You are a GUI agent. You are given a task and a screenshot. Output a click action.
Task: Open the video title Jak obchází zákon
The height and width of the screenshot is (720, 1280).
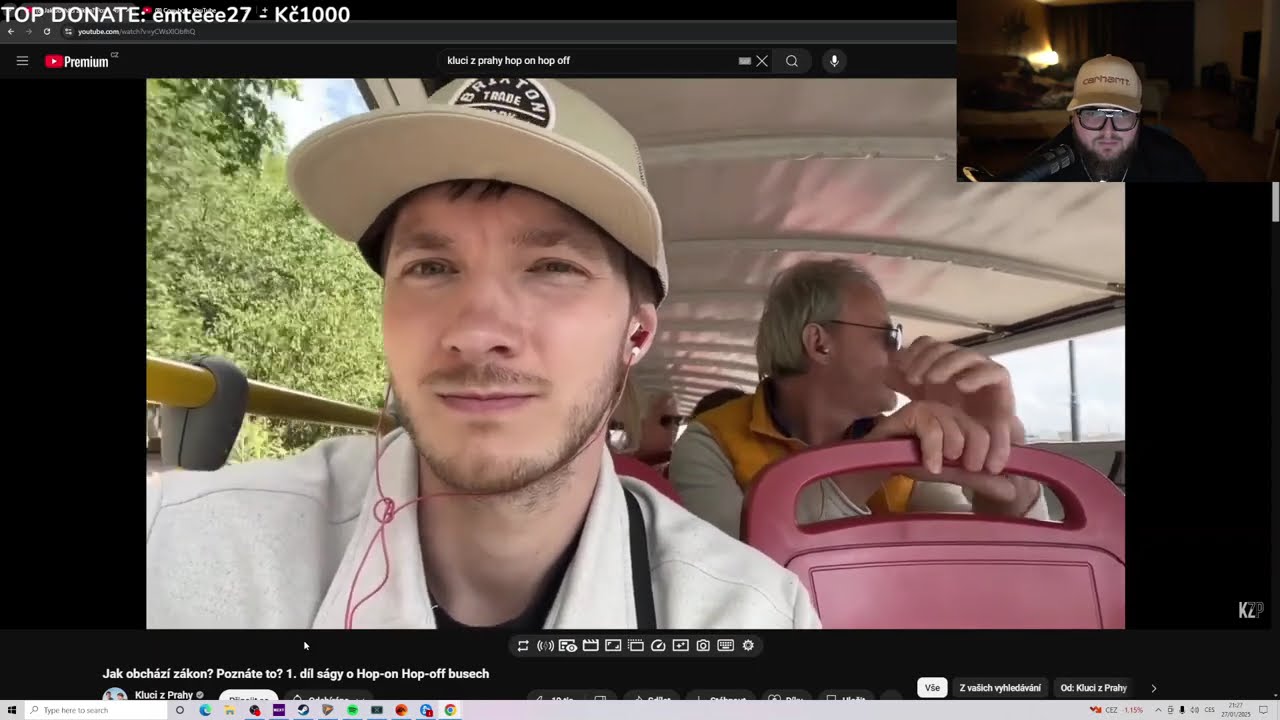296,674
